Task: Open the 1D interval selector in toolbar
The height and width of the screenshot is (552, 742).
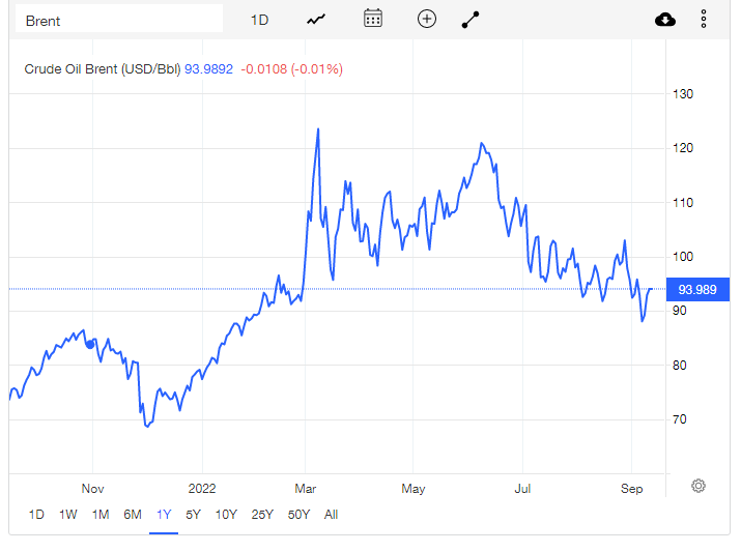Action: pyautogui.click(x=259, y=20)
